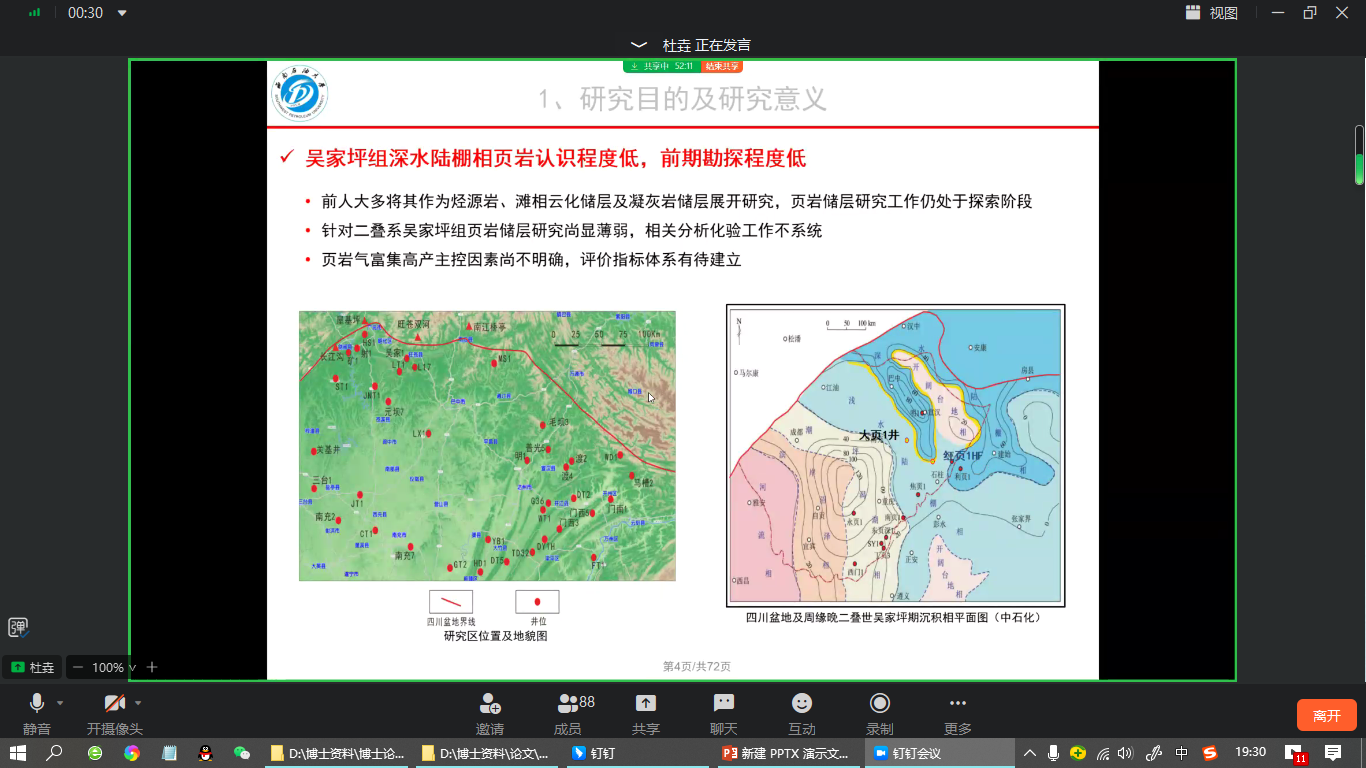Image resolution: width=1366 pixels, height=768 pixels.
Task: Turn on camera with 开摄像头
Action: (x=114, y=705)
